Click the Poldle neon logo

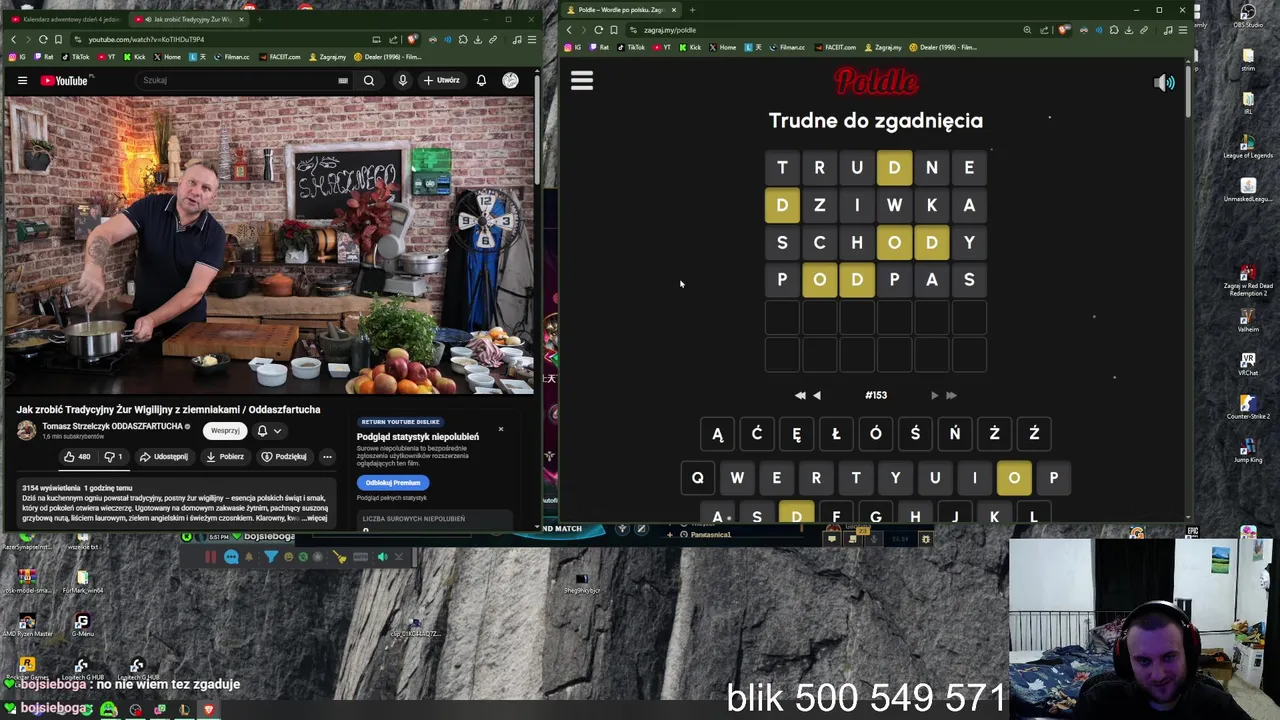[876, 82]
